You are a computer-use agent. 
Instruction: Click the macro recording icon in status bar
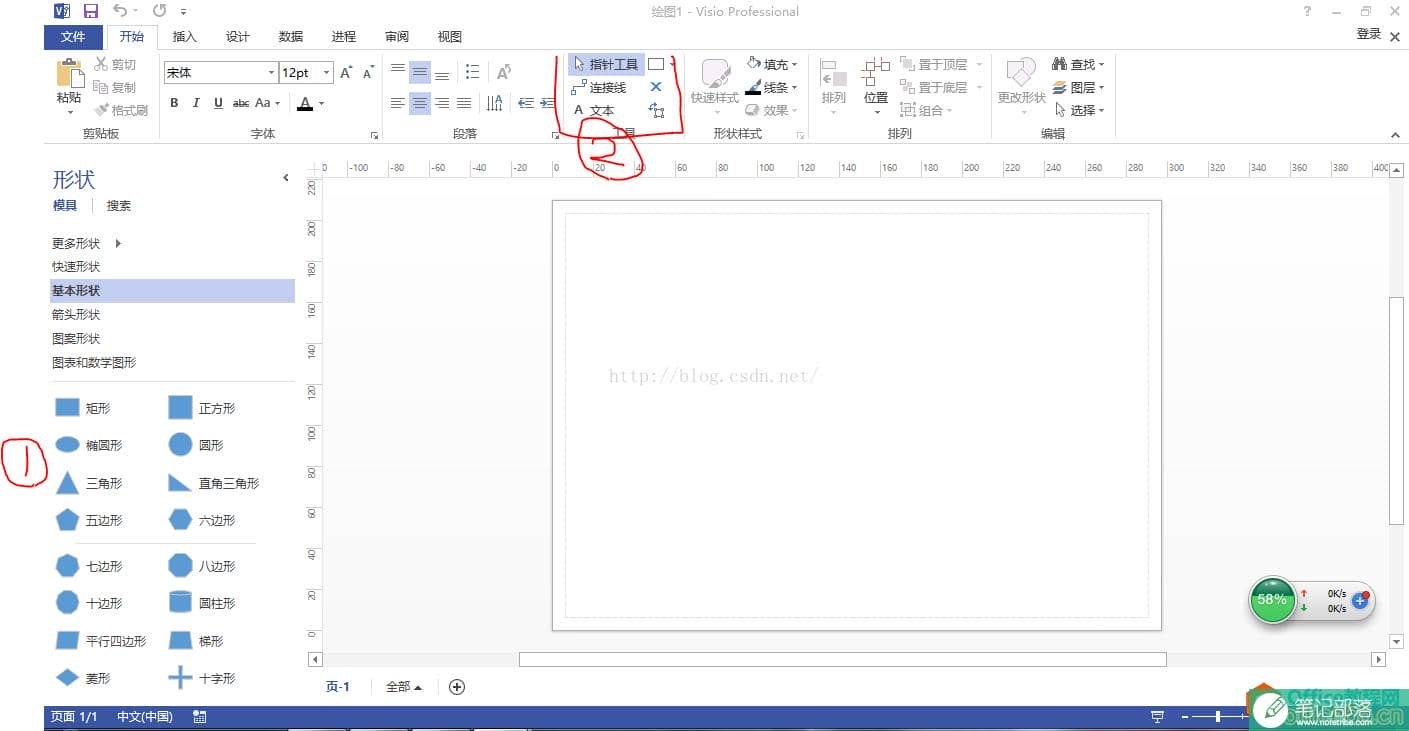[x=200, y=717]
